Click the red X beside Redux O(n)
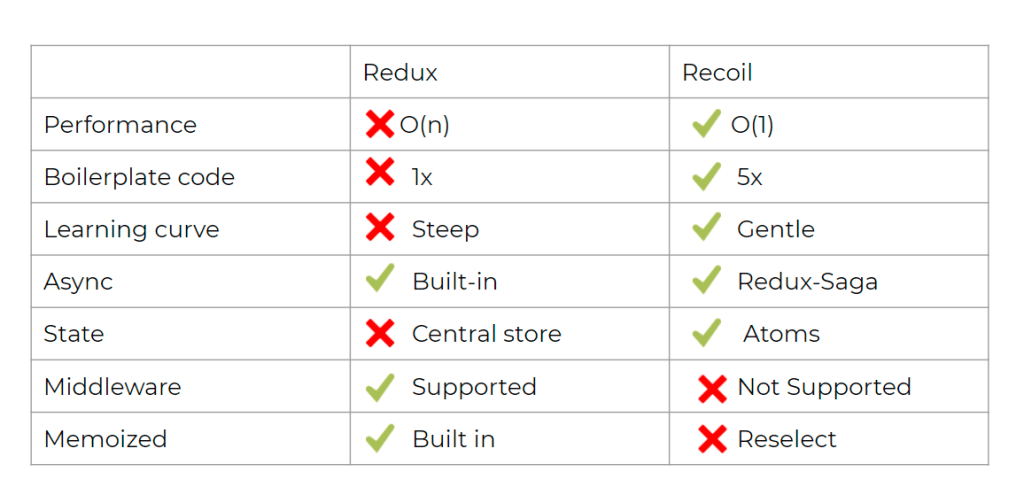The height and width of the screenshot is (495, 1024). coord(380,124)
